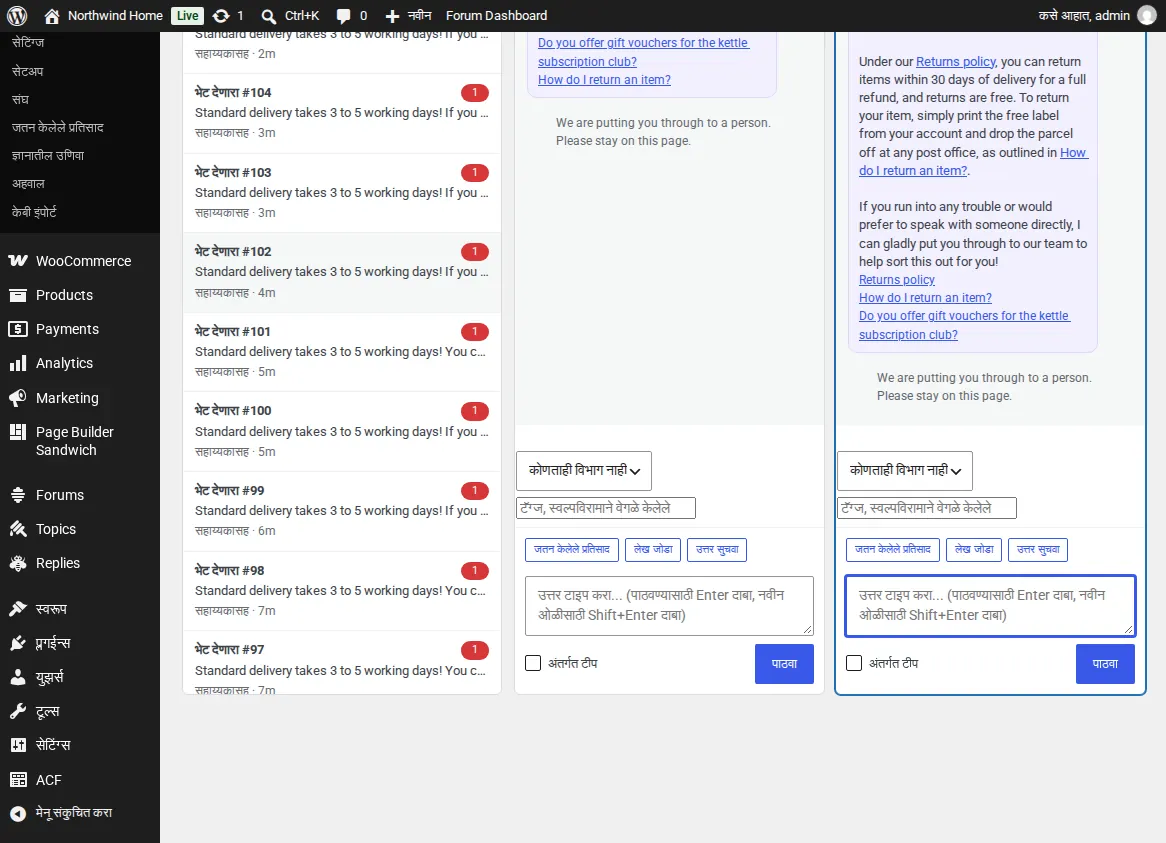Screen dimensions: 1166x843
Task: Open the केबी इंपोर्ट sidebar submenu item
Action: tap(34, 212)
